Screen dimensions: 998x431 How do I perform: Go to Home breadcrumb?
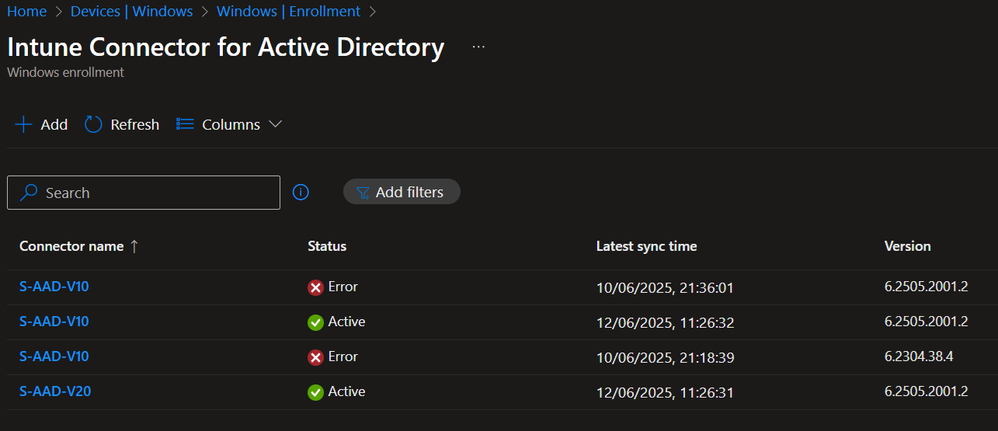click(27, 11)
